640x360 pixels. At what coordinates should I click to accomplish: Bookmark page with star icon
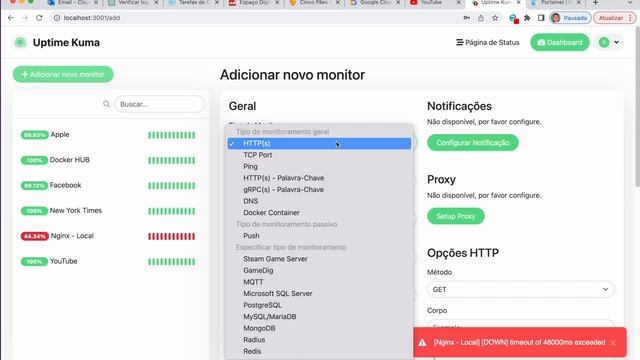(495, 18)
